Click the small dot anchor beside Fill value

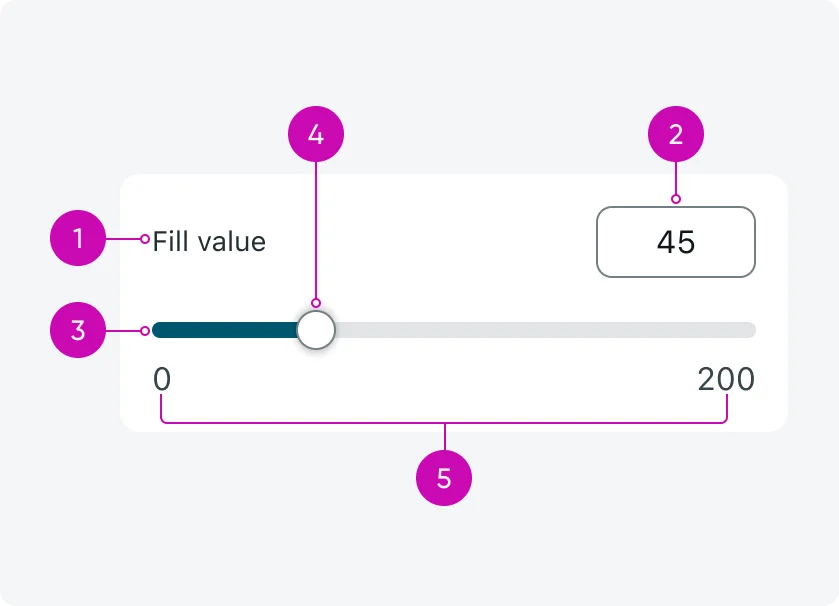tap(146, 239)
